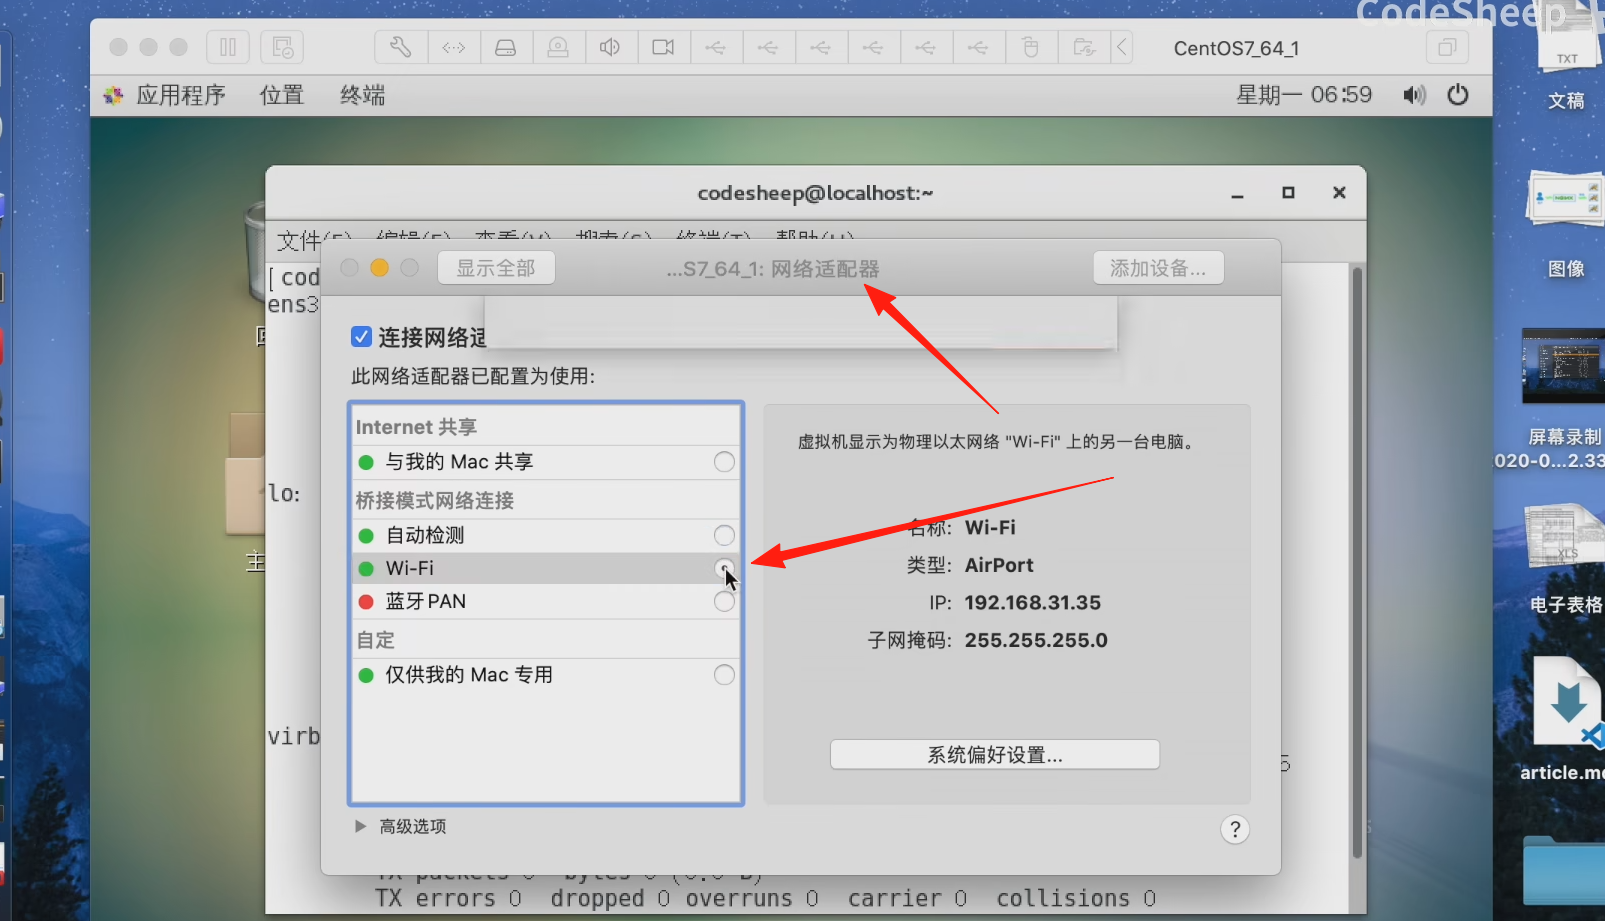The width and height of the screenshot is (1605, 921).
Task: Click the network adapter toolbar icon
Action: tap(454, 47)
